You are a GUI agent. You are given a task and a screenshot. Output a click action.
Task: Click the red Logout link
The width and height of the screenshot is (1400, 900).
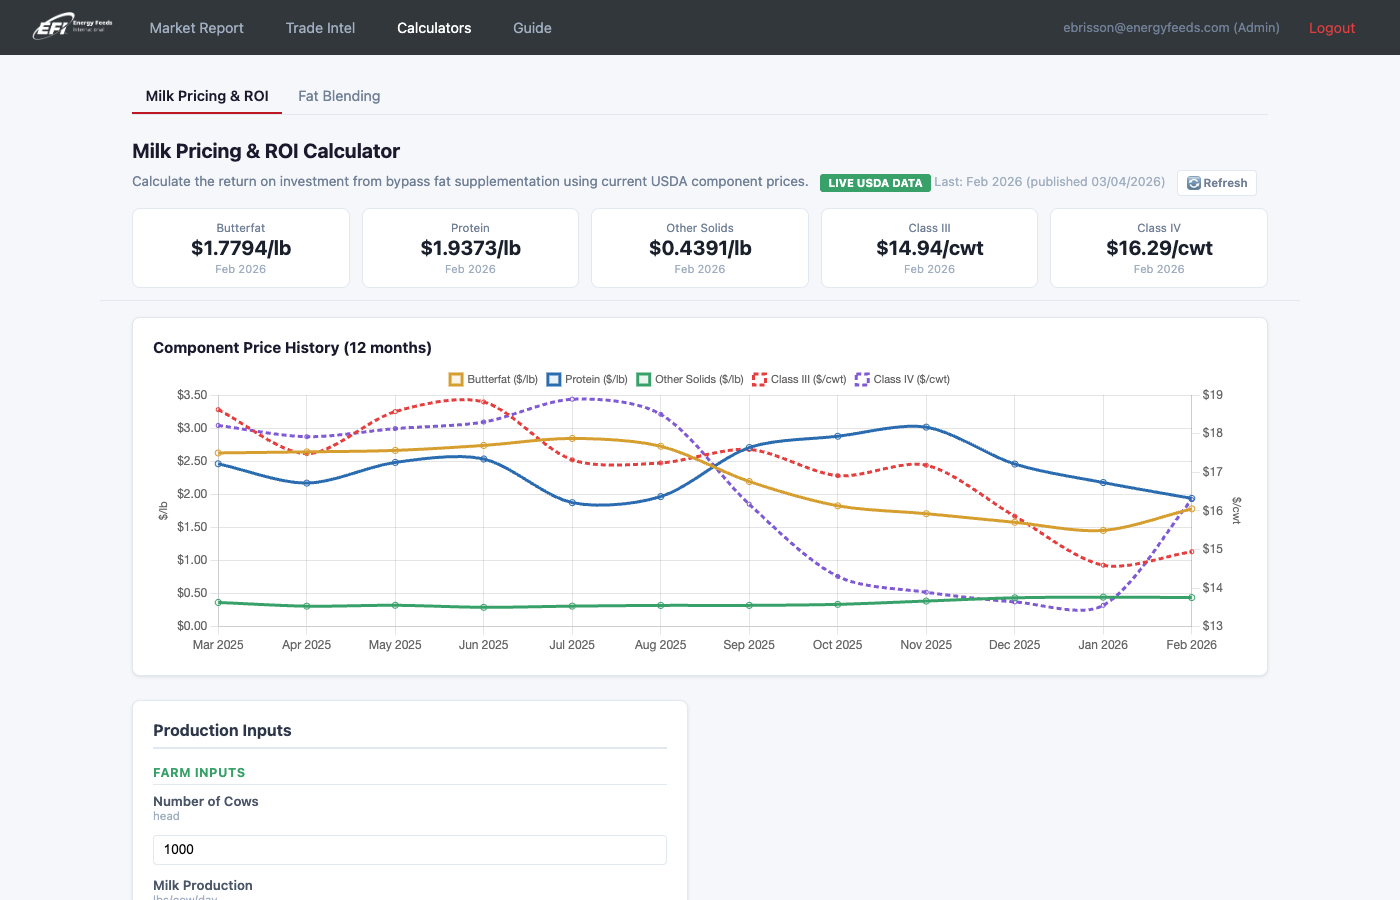1332,27
